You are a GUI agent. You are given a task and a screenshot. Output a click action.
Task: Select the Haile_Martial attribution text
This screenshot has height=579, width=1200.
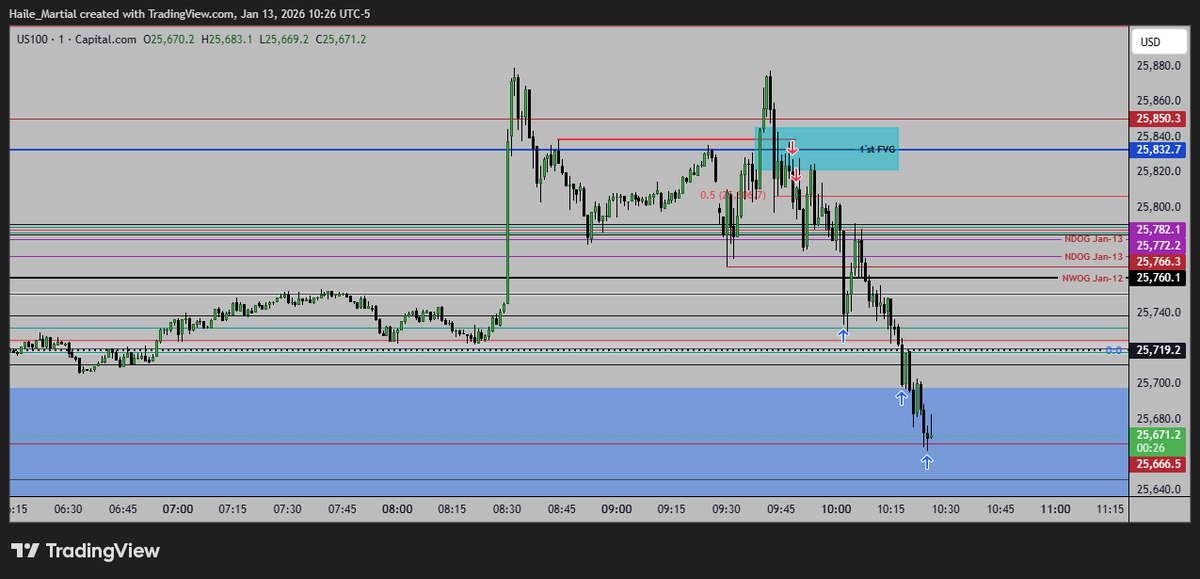click(45, 14)
